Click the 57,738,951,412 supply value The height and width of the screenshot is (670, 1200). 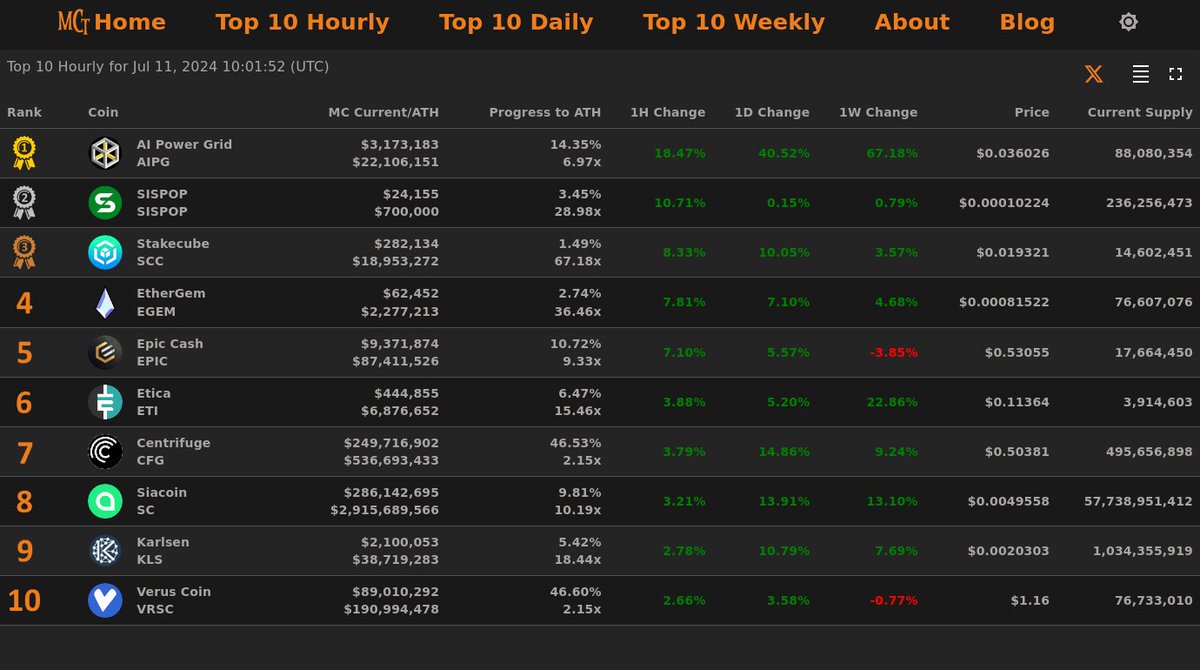pos(1138,501)
